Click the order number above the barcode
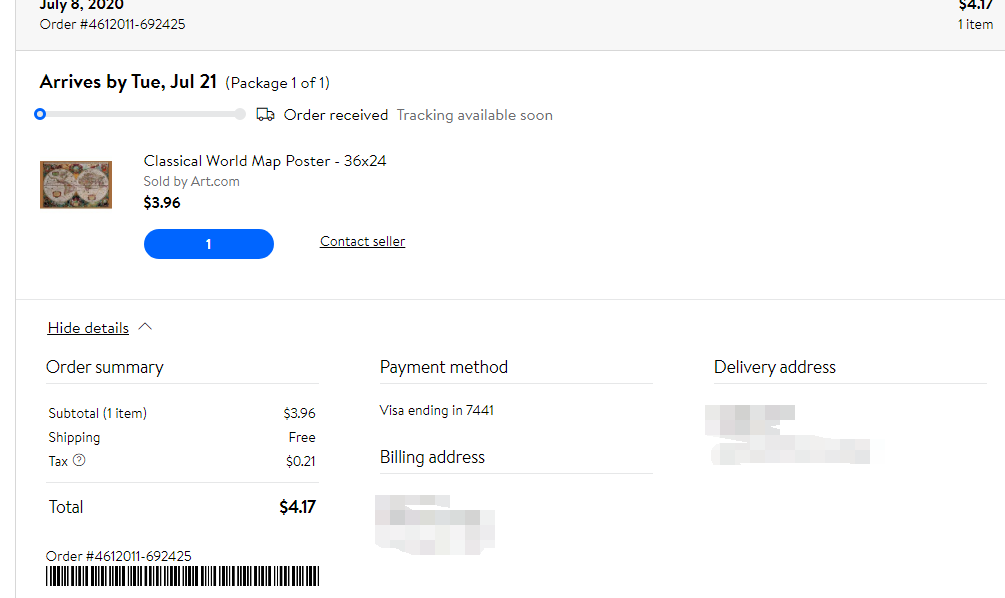1005x598 pixels. pos(119,556)
